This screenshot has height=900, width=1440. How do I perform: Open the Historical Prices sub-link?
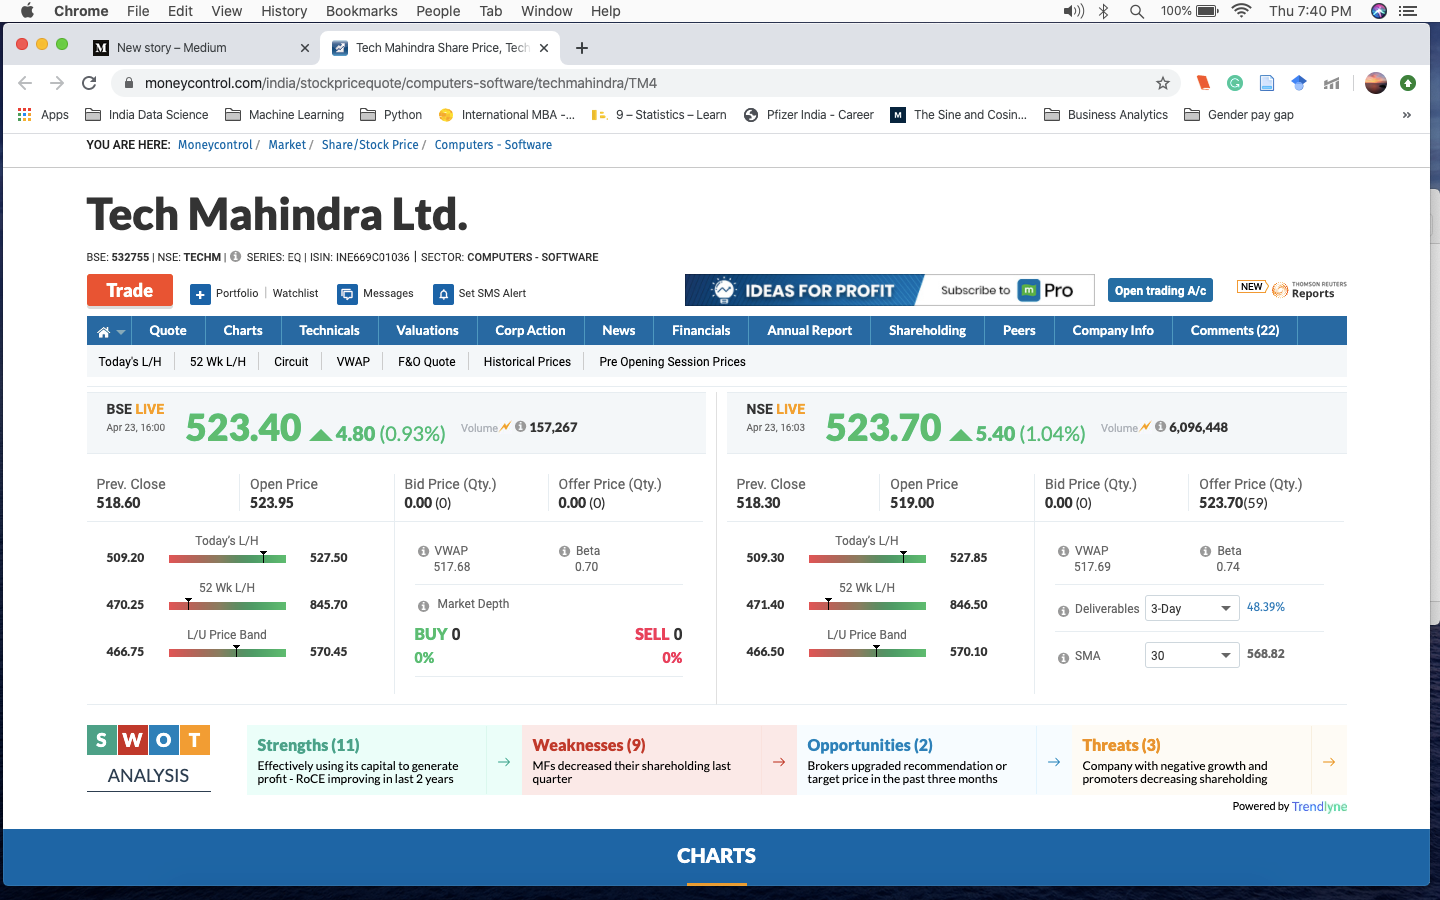pos(527,362)
